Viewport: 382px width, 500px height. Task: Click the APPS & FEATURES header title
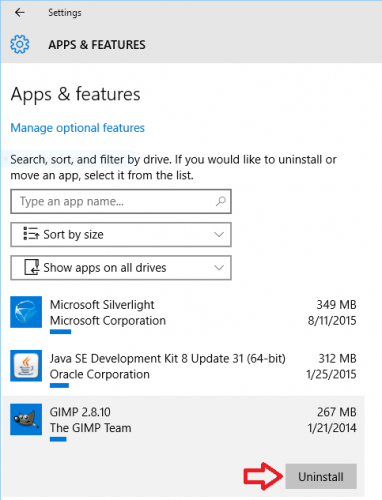tap(97, 45)
